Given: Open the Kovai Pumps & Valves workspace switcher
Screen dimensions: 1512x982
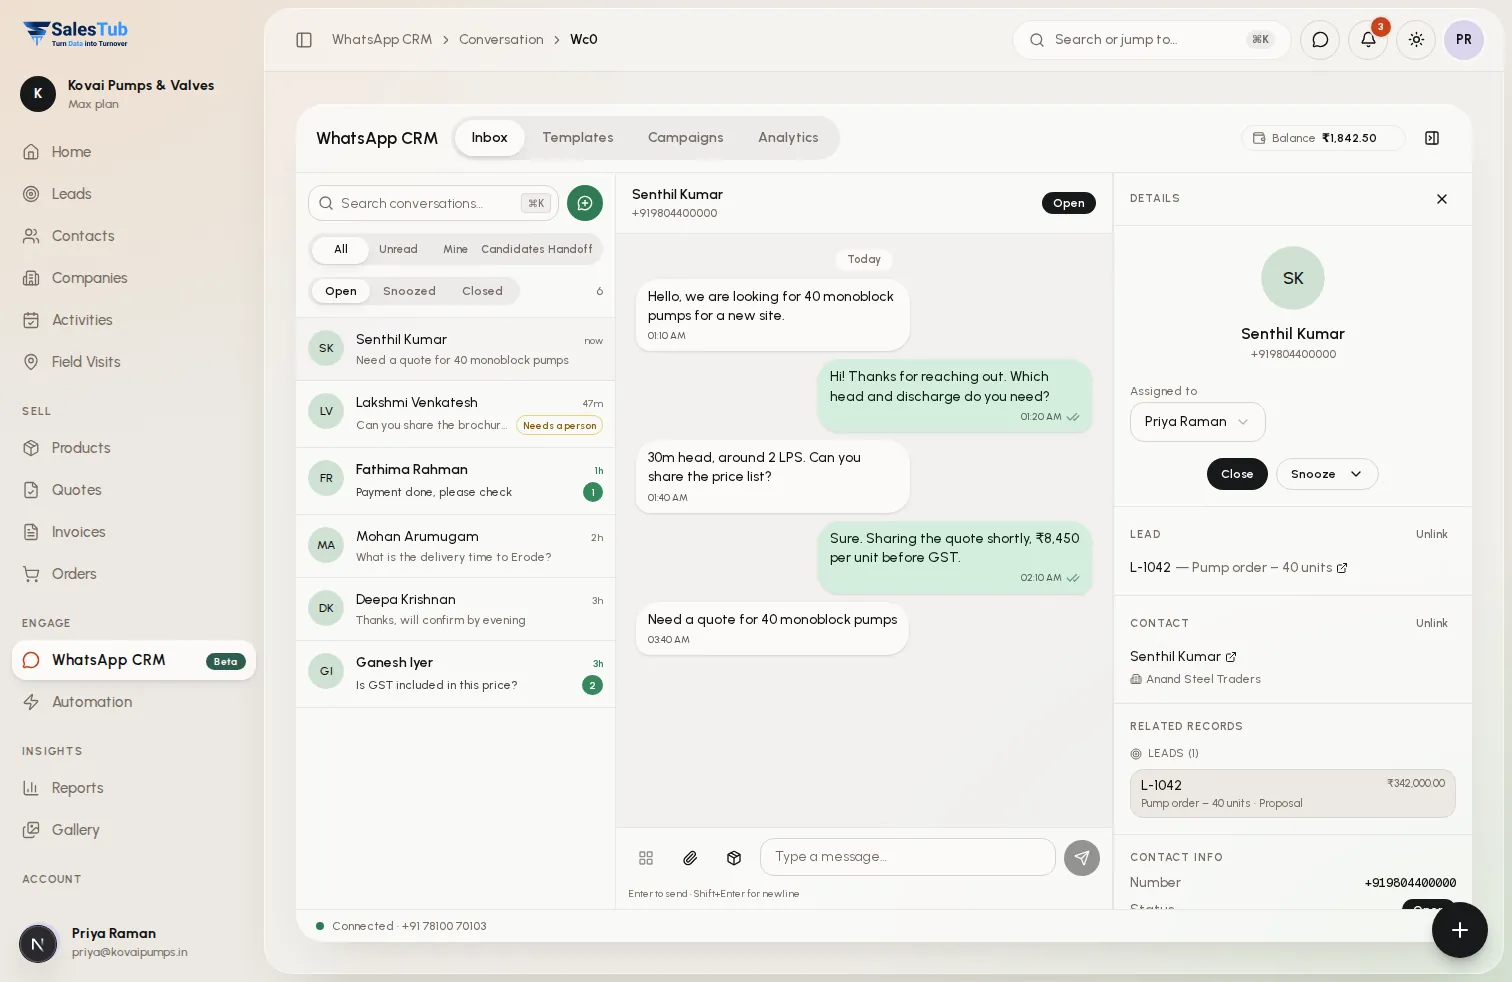Looking at the screenshot, I should 134,94.
